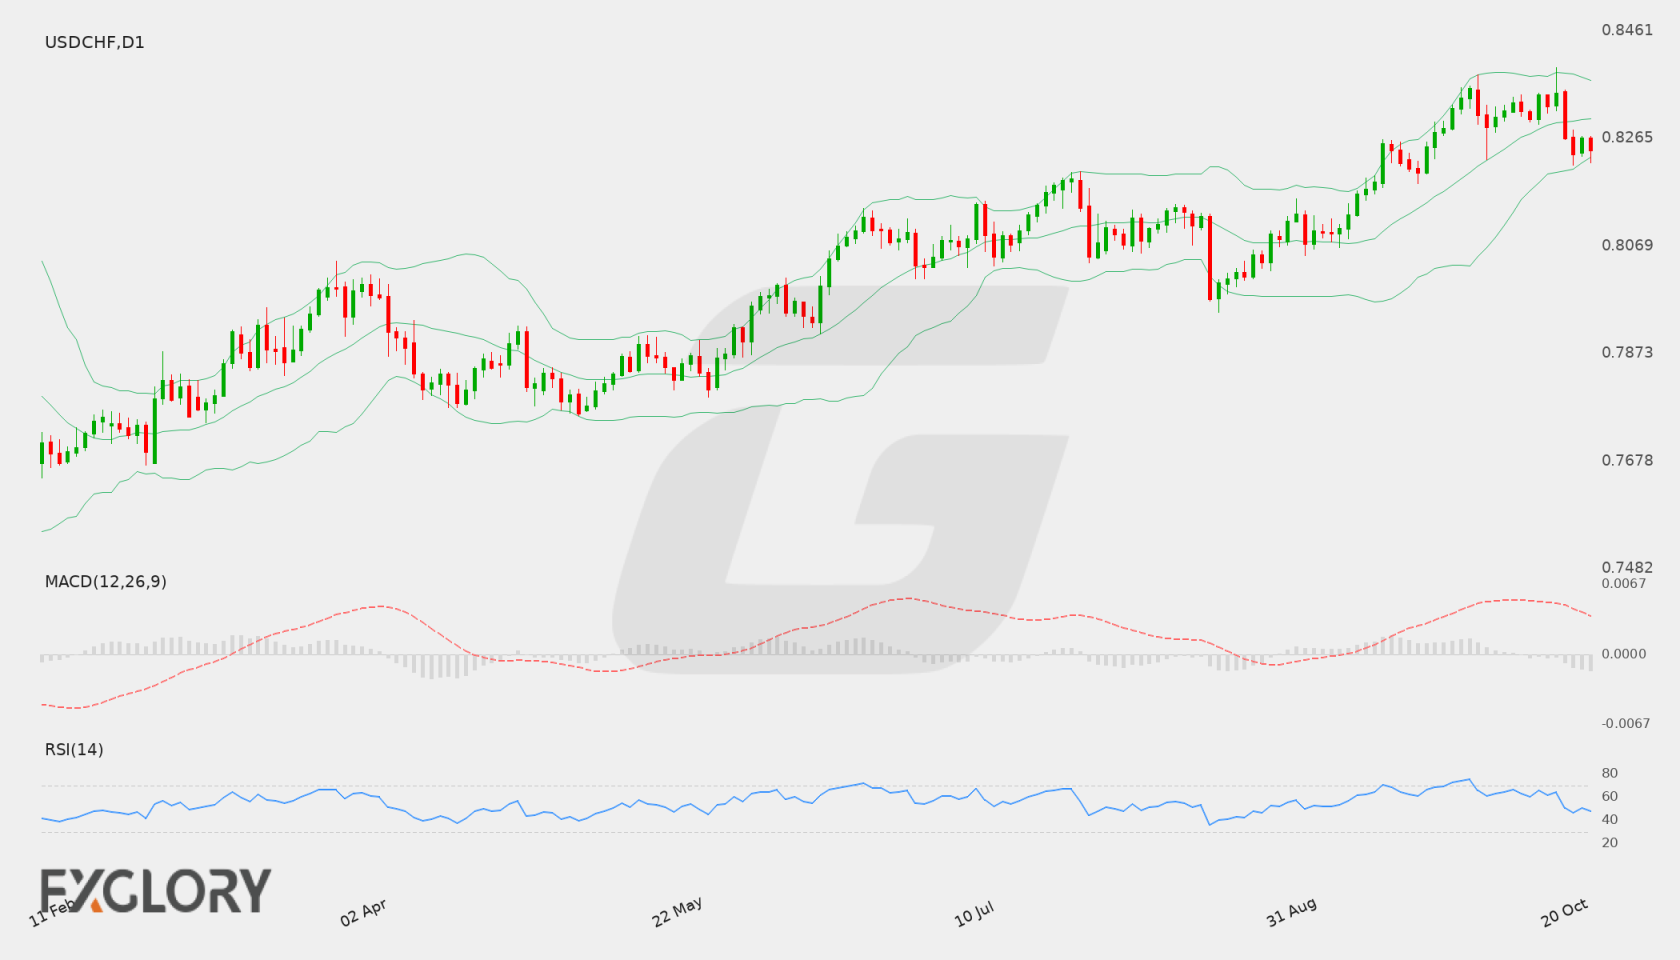Click the 10 Jul date label
The width and height of the screenshot is (1680, 960).
(x=974, y=913)
